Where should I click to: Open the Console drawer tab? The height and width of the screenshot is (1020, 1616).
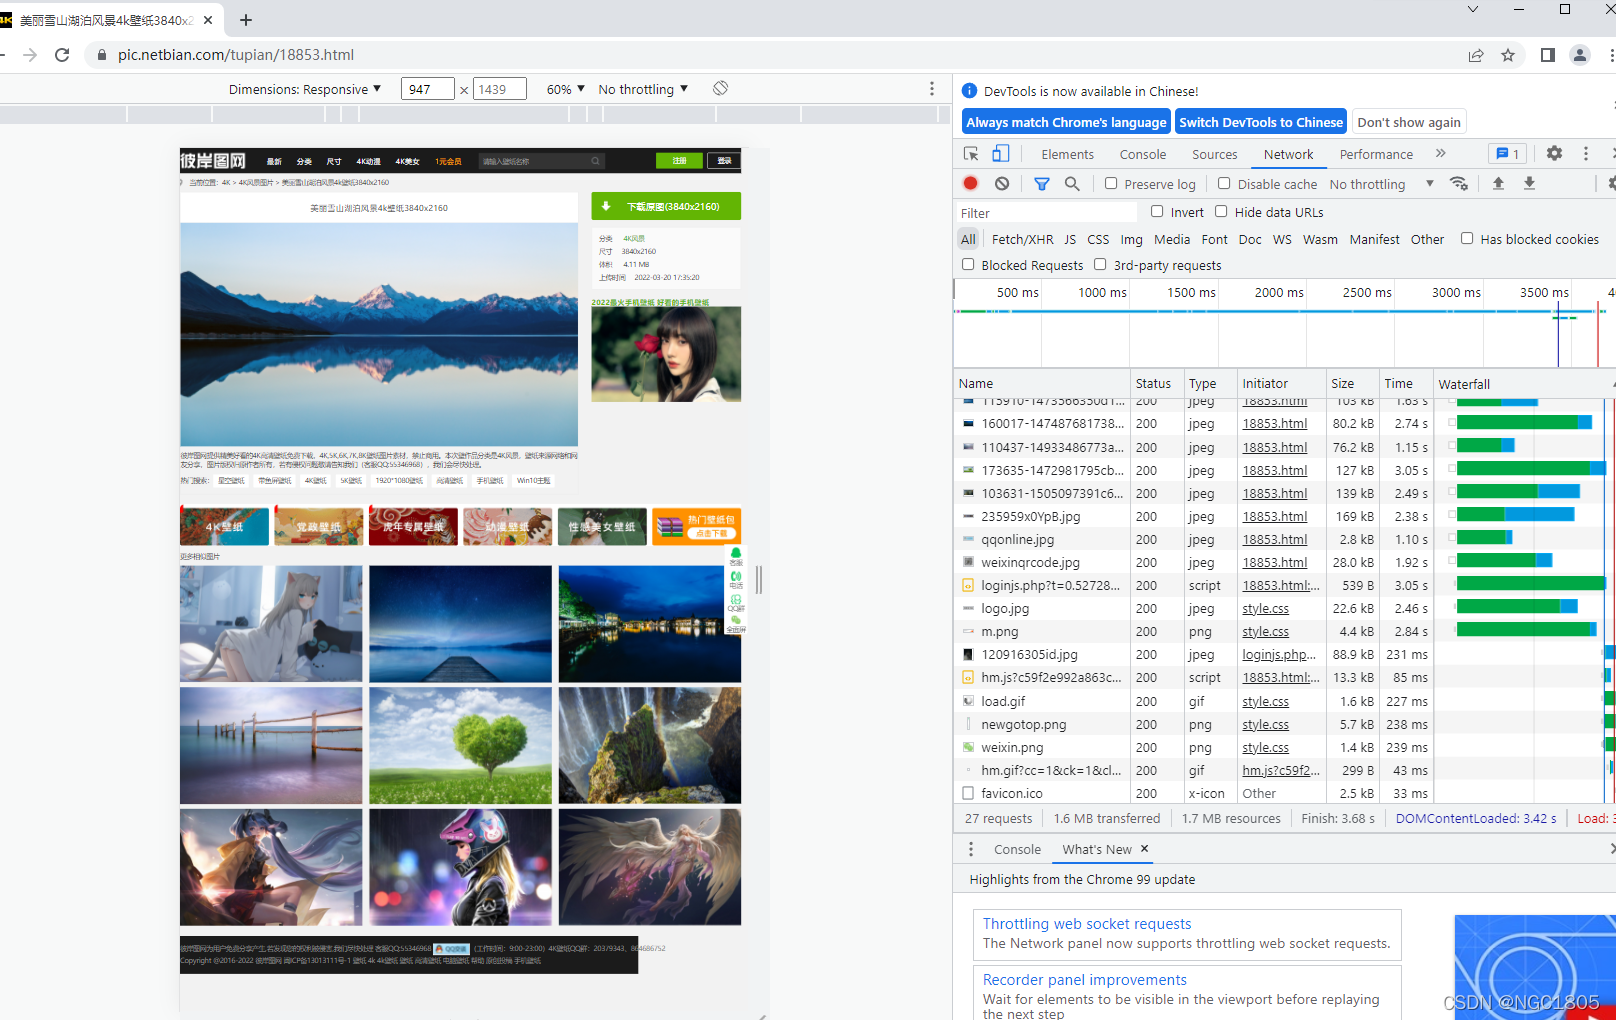click(x=1017, y=849)
